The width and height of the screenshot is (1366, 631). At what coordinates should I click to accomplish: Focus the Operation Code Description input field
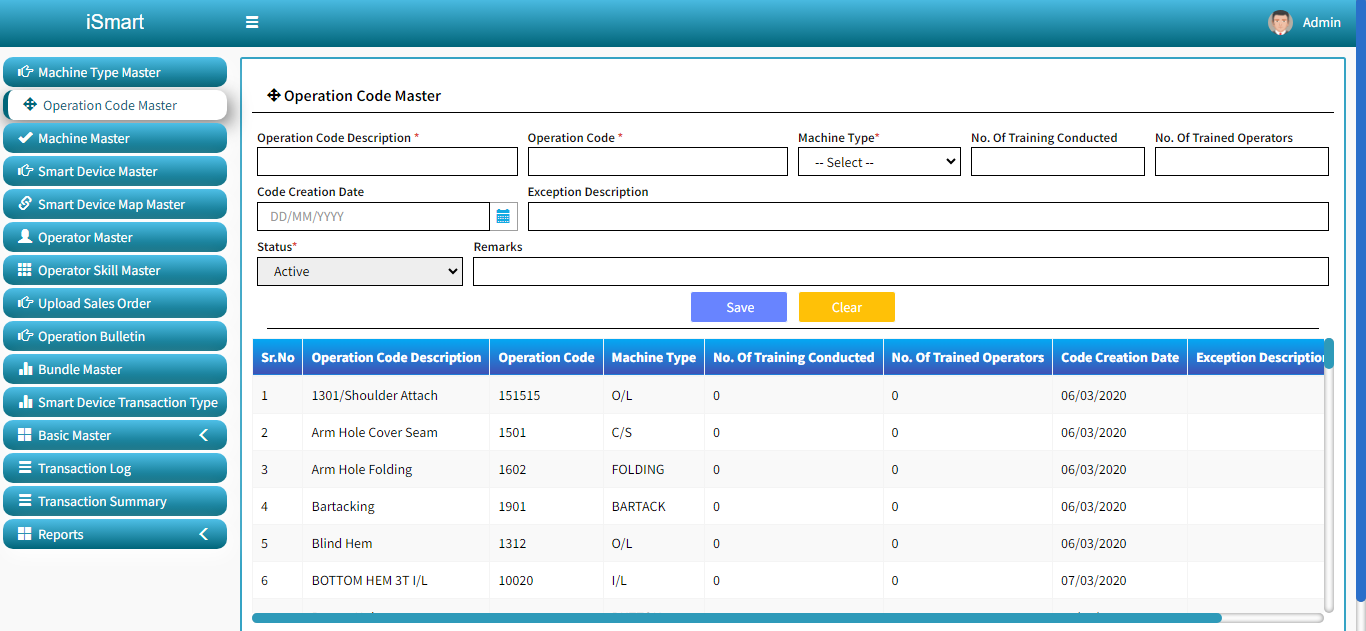point(387,162)
